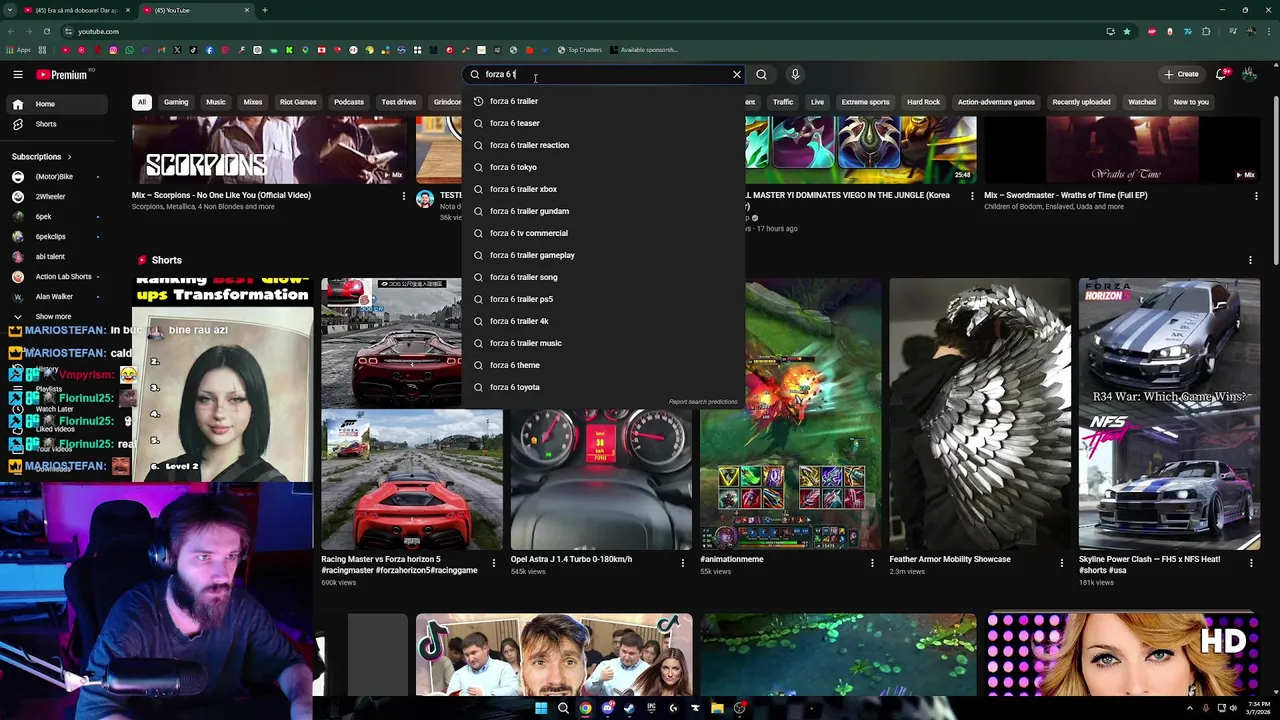Expand the Subscriptions section chevron
The width and height of the screenshot is (1280, 720).
pos(70,157)
